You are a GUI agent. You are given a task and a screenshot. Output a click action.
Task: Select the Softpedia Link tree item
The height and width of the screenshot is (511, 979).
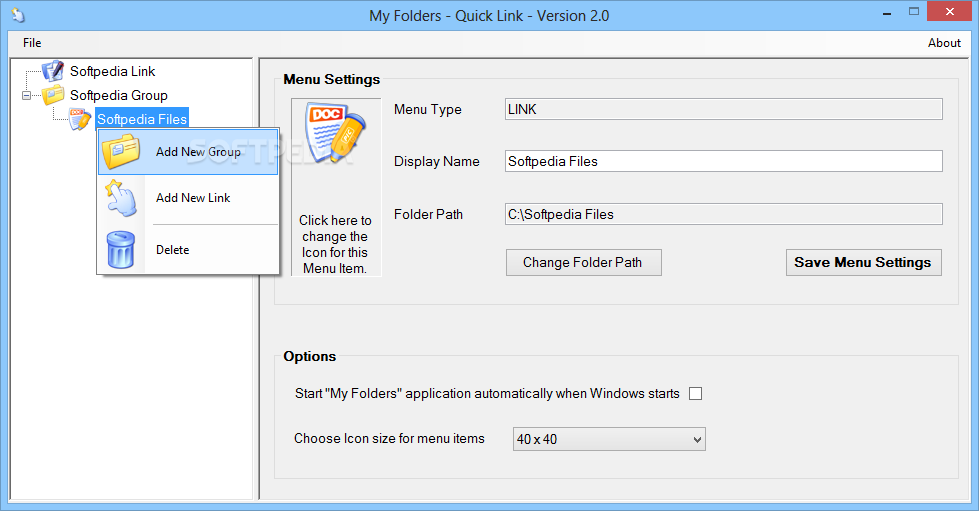(112, 71)
